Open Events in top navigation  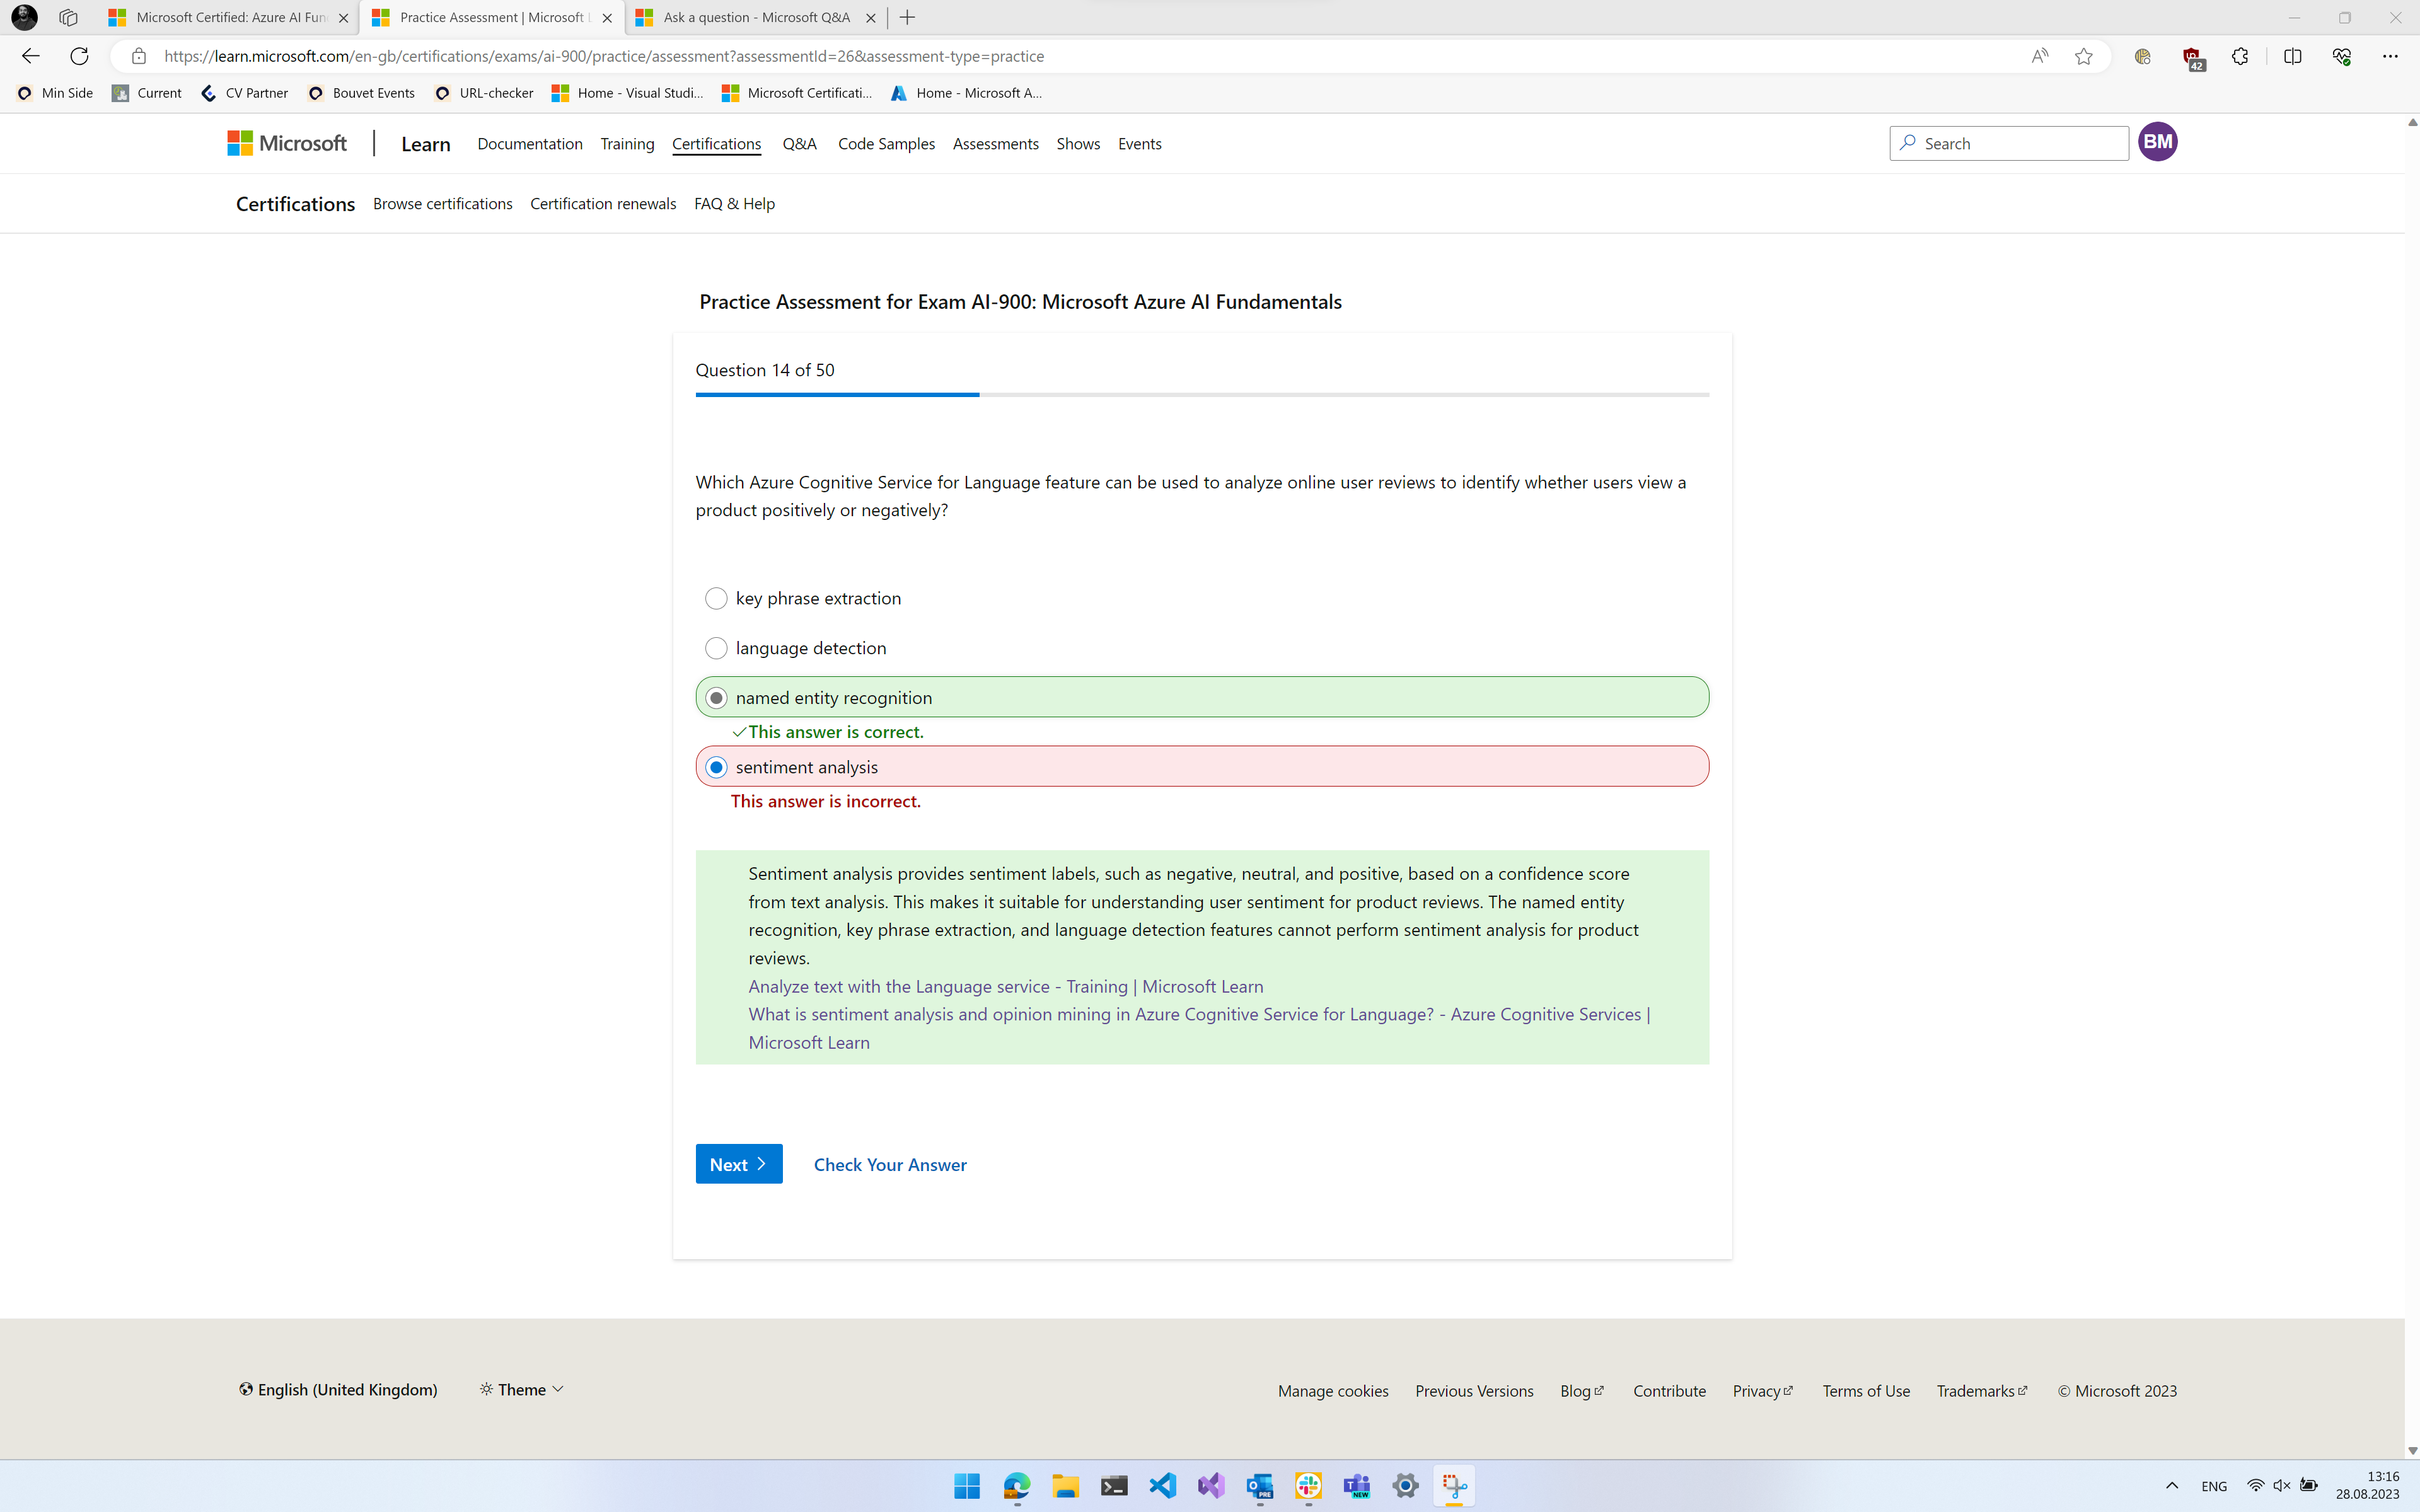[1139, 143]
